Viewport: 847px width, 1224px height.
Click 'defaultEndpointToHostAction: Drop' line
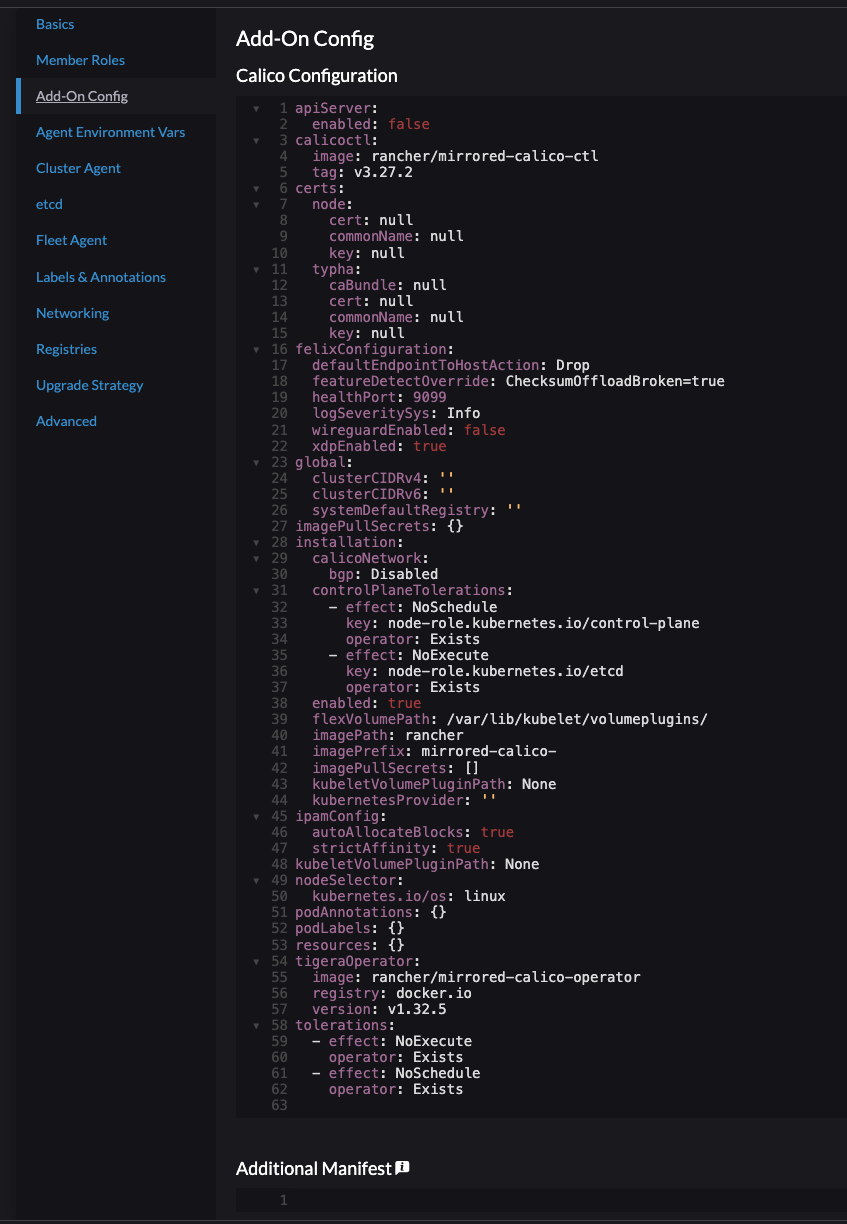(x=451, y=365)
